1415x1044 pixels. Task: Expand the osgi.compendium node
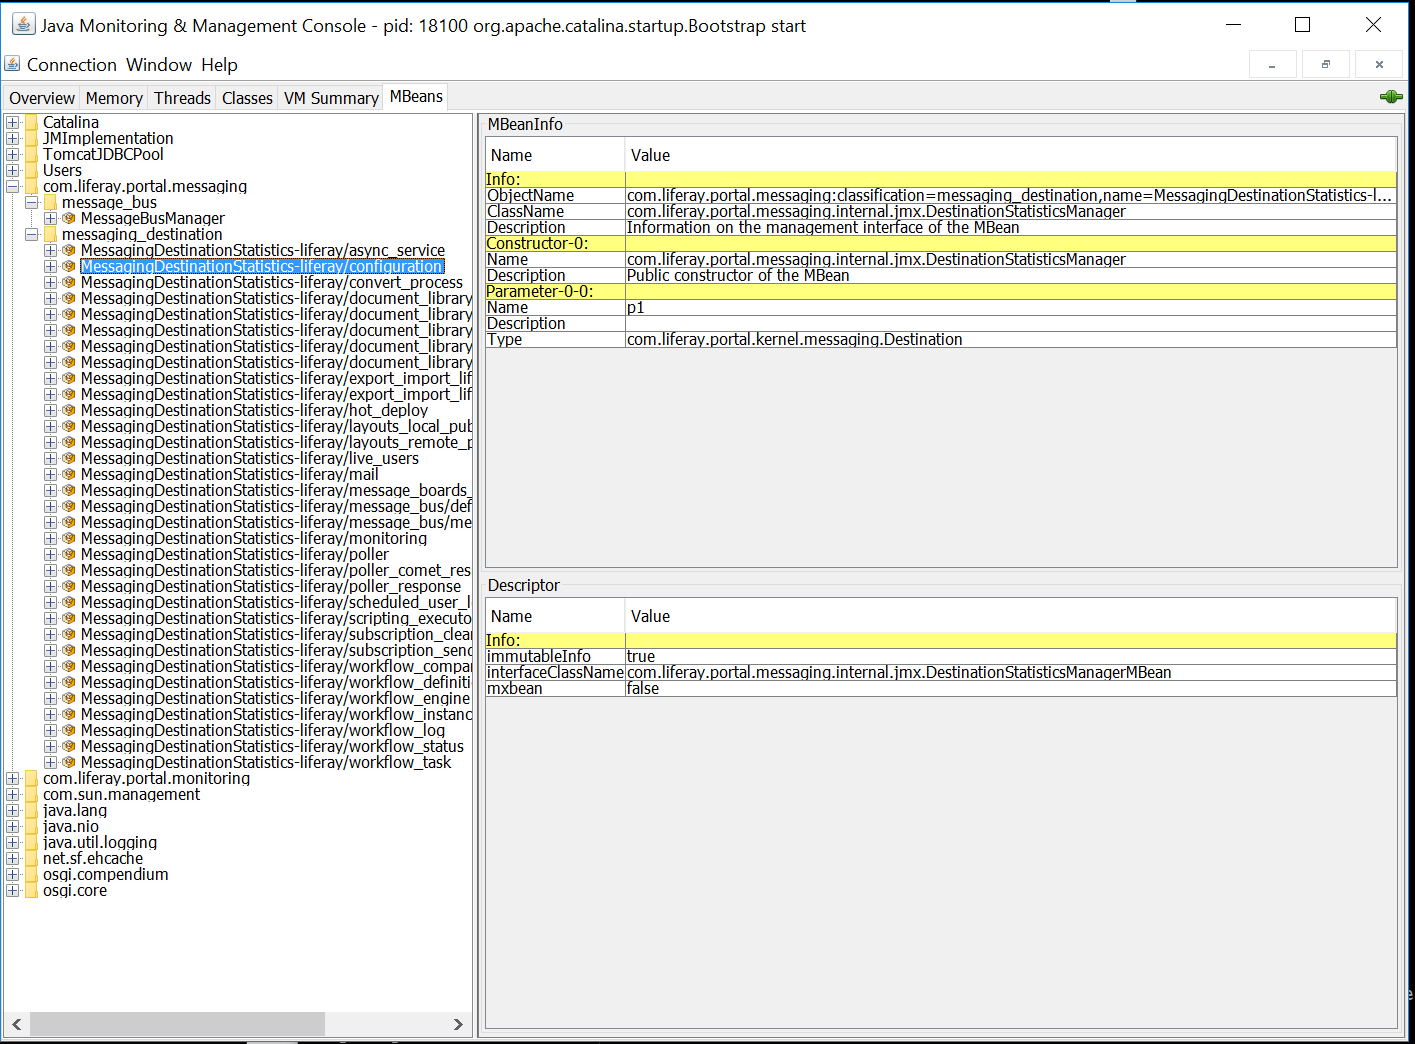pyautogui.click(x=12, y=874)
